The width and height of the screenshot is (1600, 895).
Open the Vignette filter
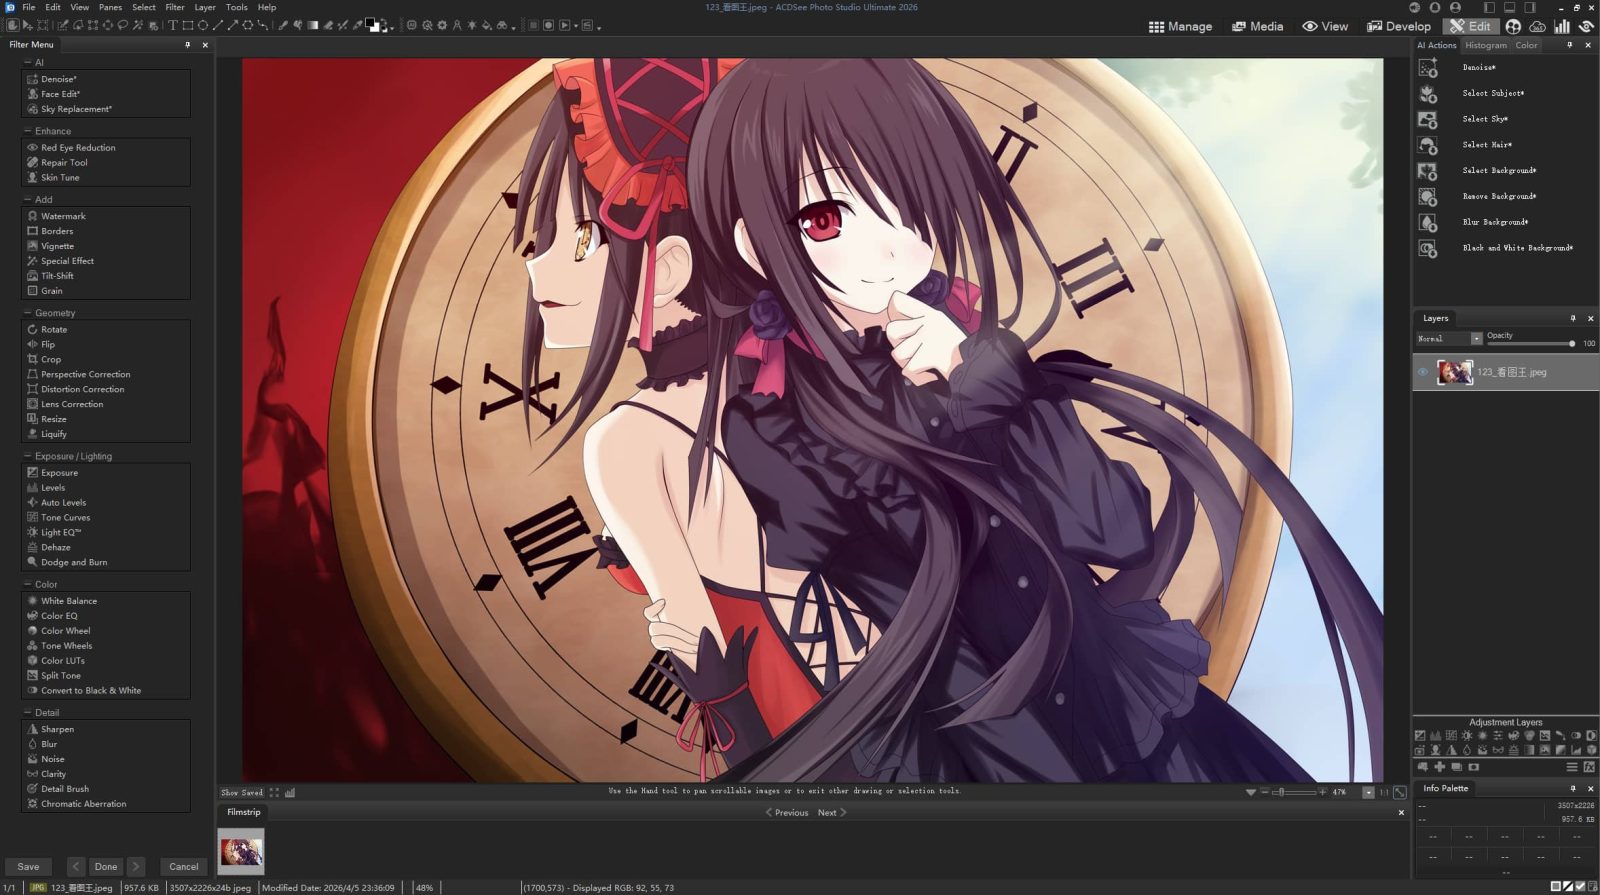coord(57,246)
